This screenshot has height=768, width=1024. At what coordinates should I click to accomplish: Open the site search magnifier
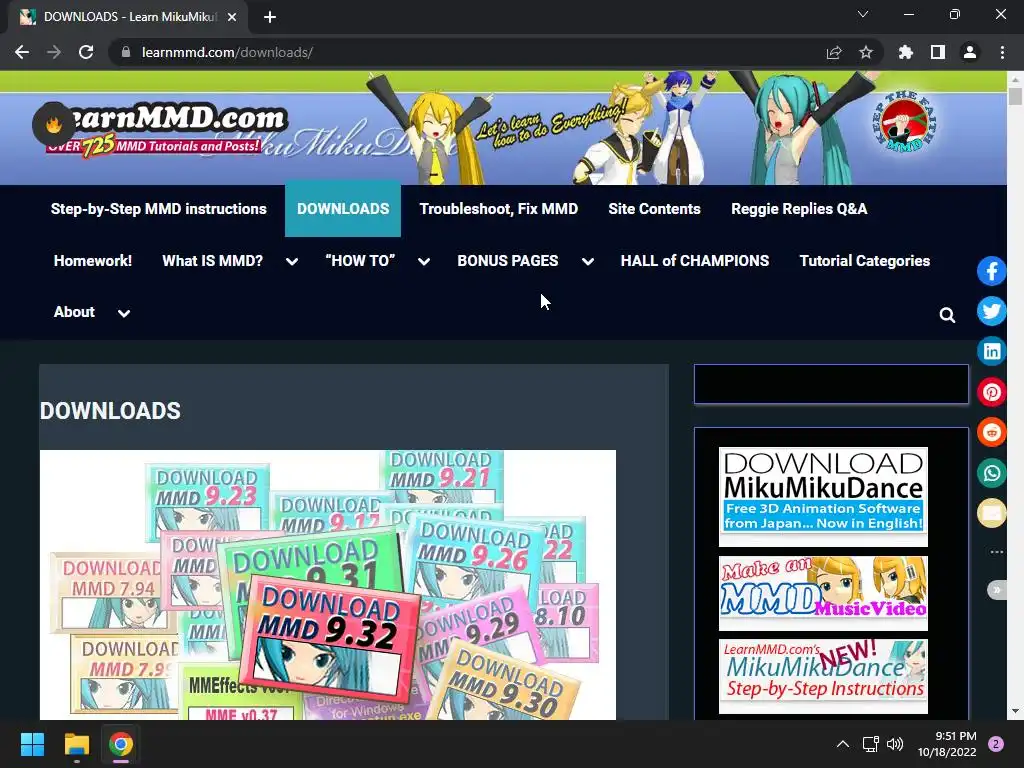pos(947,315)
